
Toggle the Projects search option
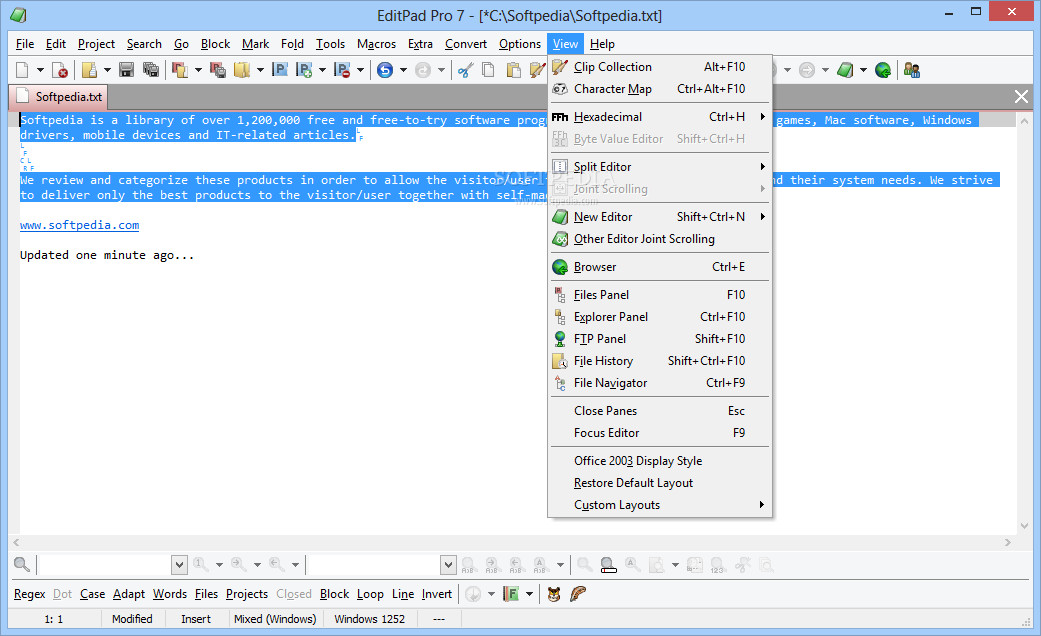click(247, 594)
